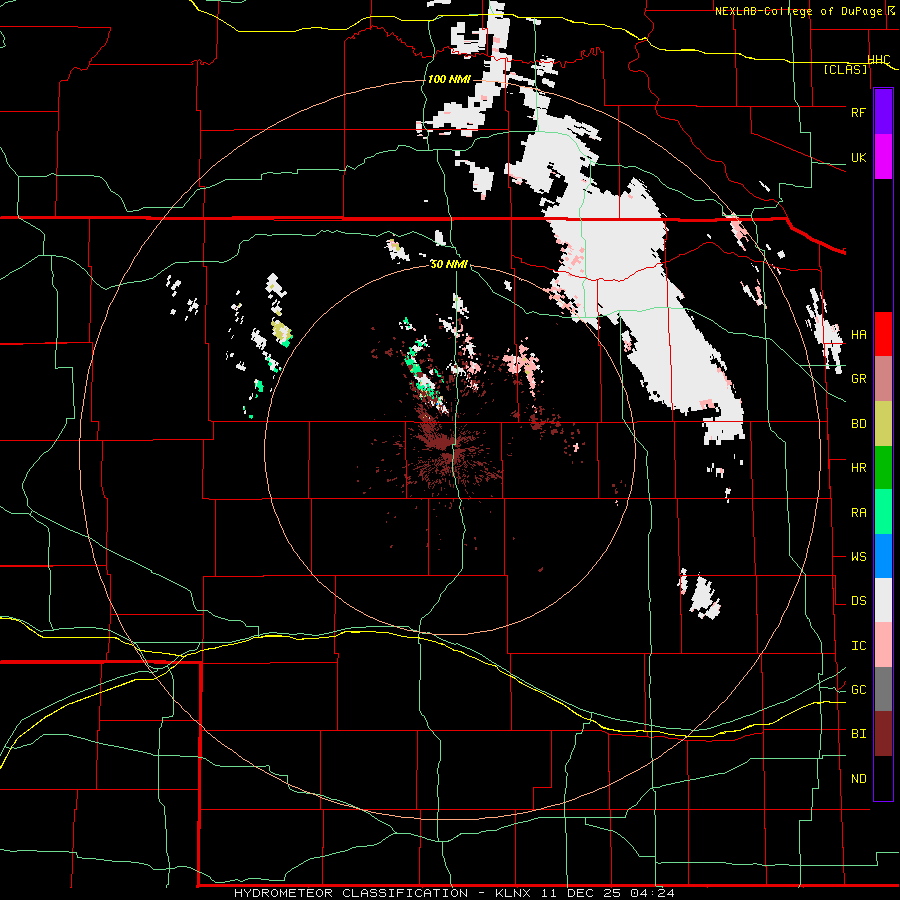
Task: Click the GC gray legend swatch
Action: [x=883, y=689]
